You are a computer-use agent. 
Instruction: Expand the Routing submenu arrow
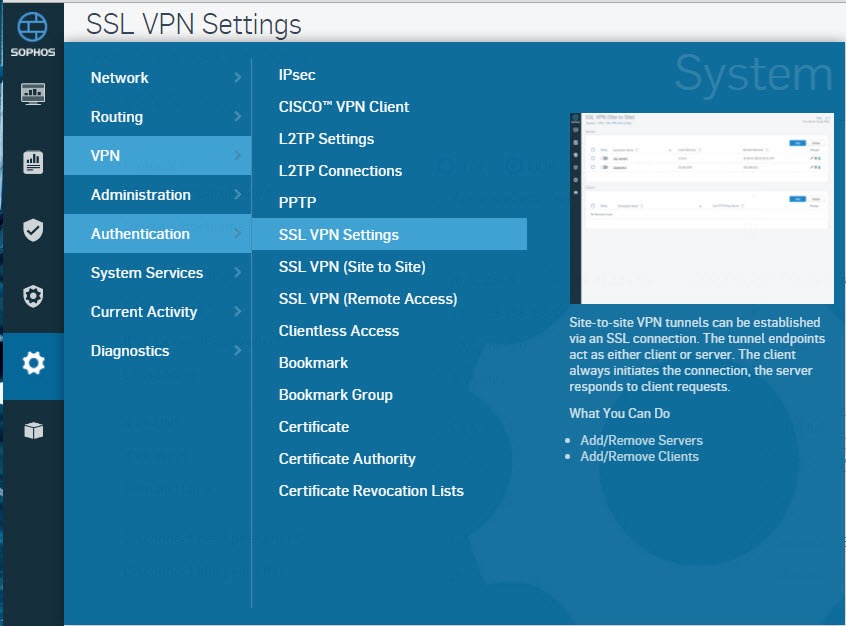tap(237, 117)
